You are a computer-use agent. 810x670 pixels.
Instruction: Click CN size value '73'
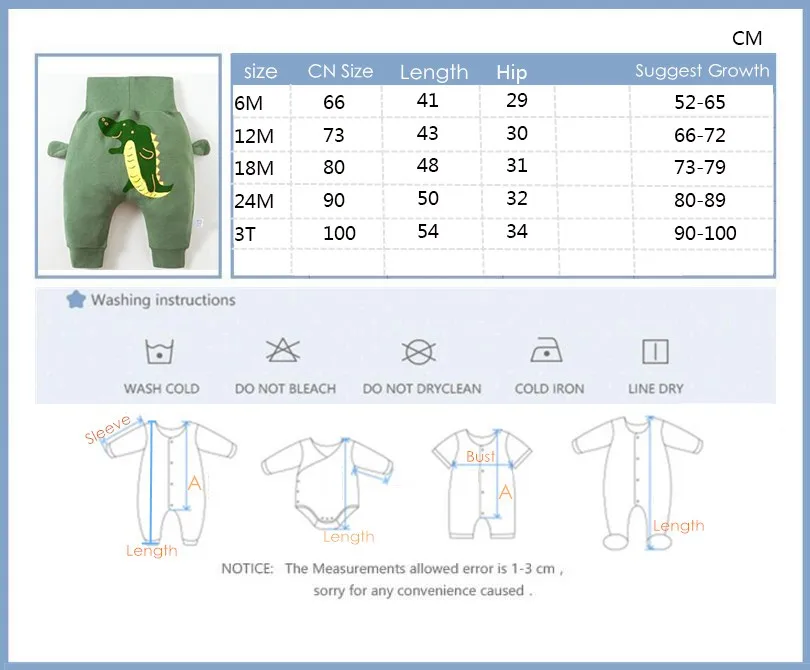pos(334,135)
